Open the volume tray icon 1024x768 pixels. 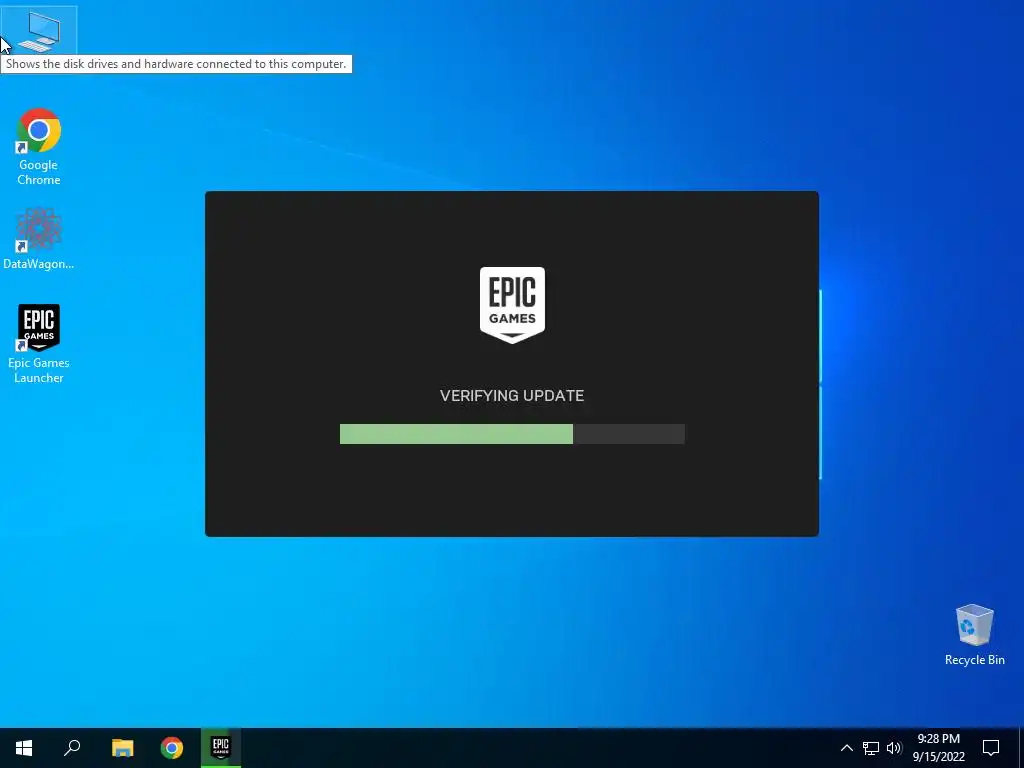[x=894, y=748]
